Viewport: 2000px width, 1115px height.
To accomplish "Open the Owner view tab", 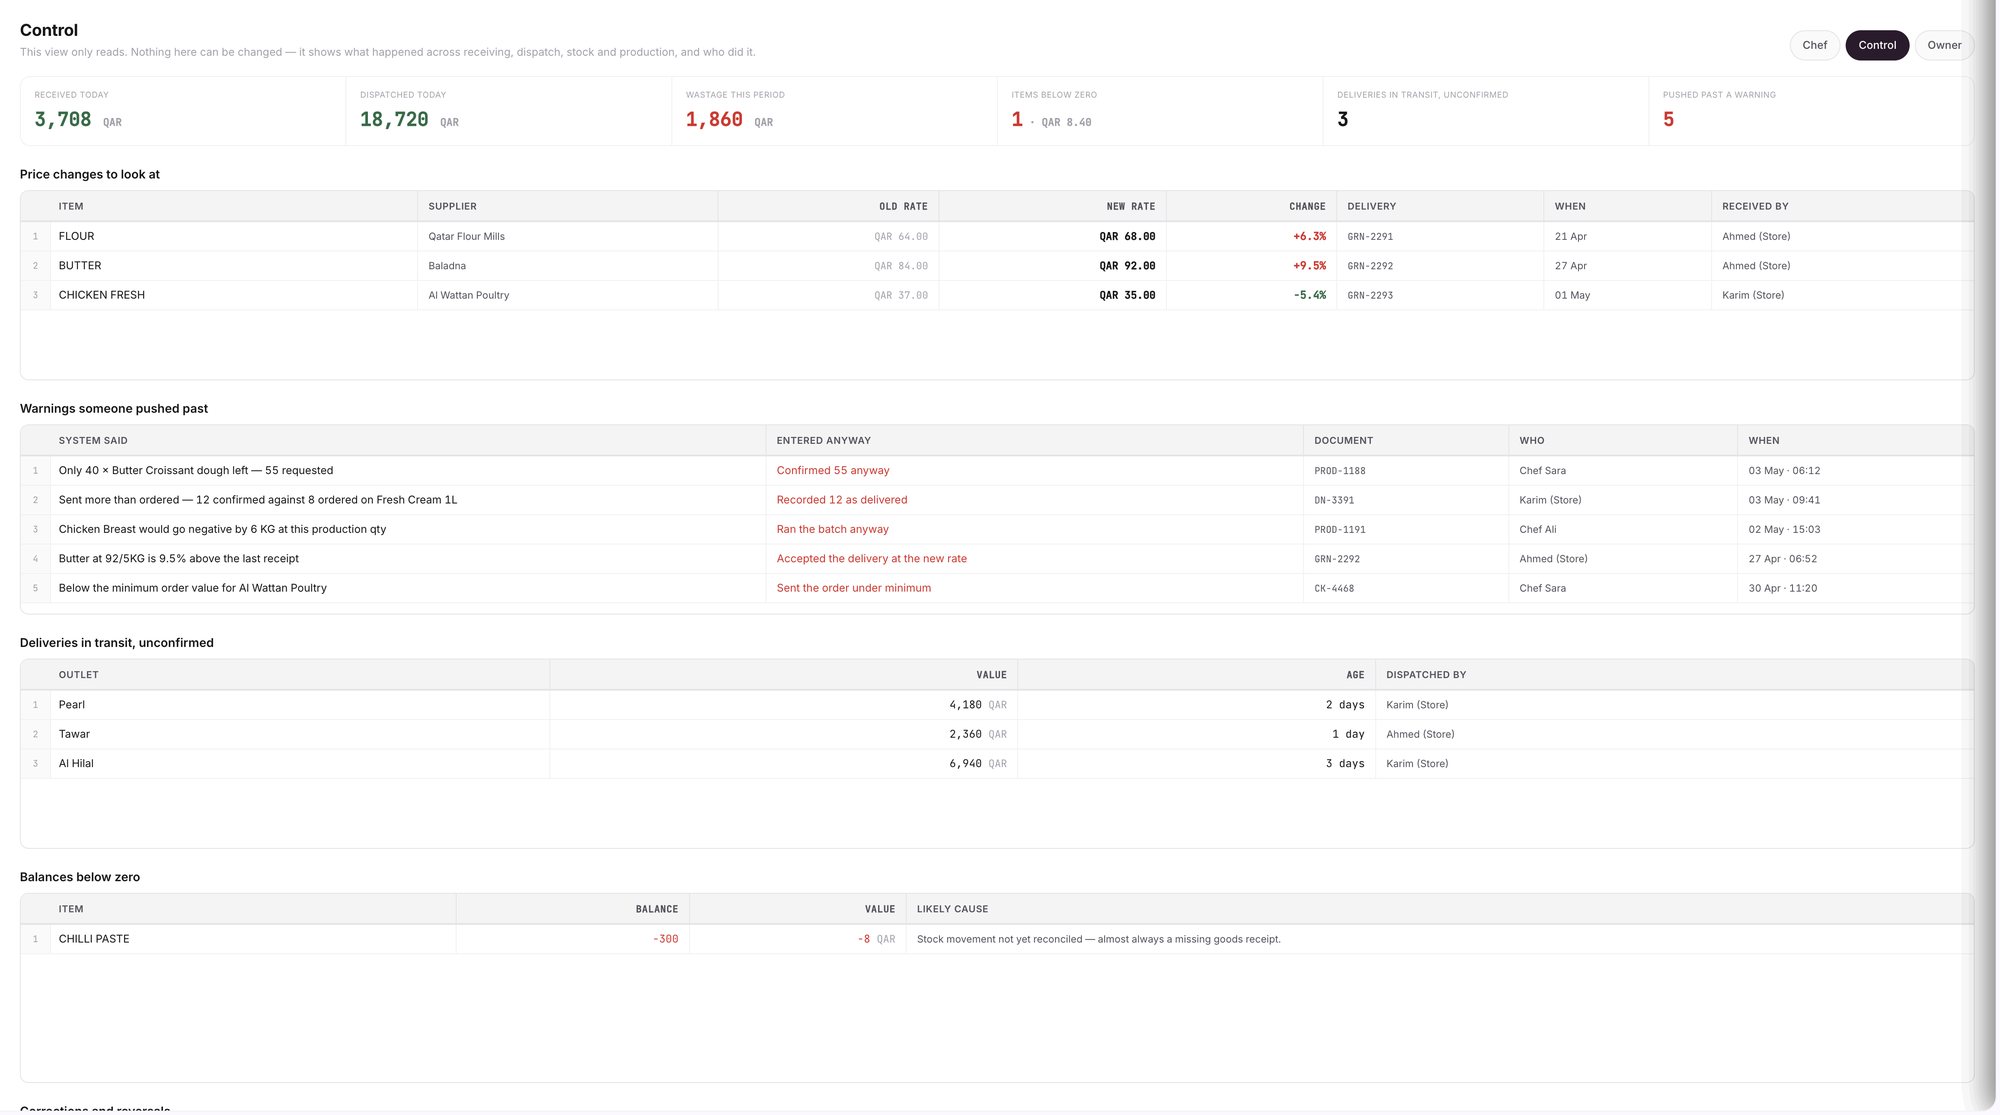I will point(1944,45).
